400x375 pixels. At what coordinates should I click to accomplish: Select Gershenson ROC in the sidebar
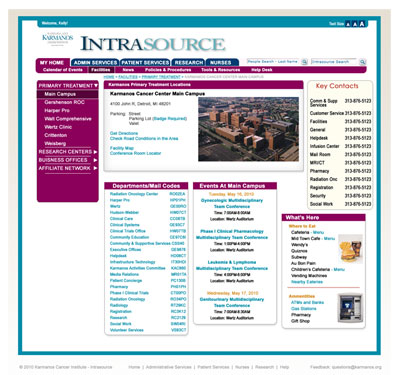[64, 102]
